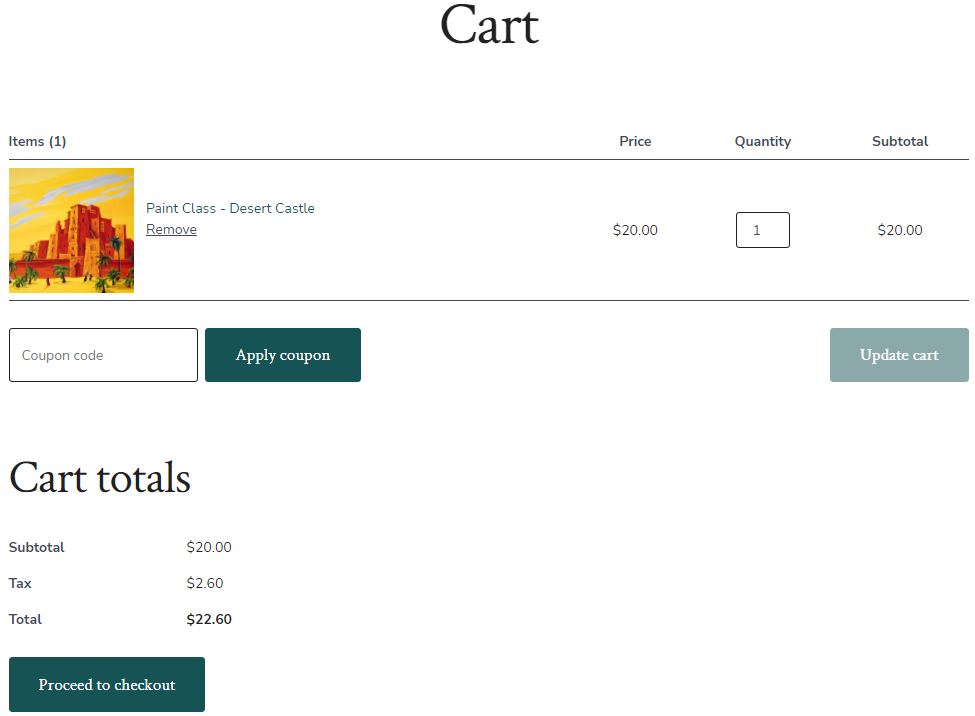Click the Desert Castle painting thumbnail
Image resolution: width=975 pixels, height=716 pixels.
click(x=71, y=230)
